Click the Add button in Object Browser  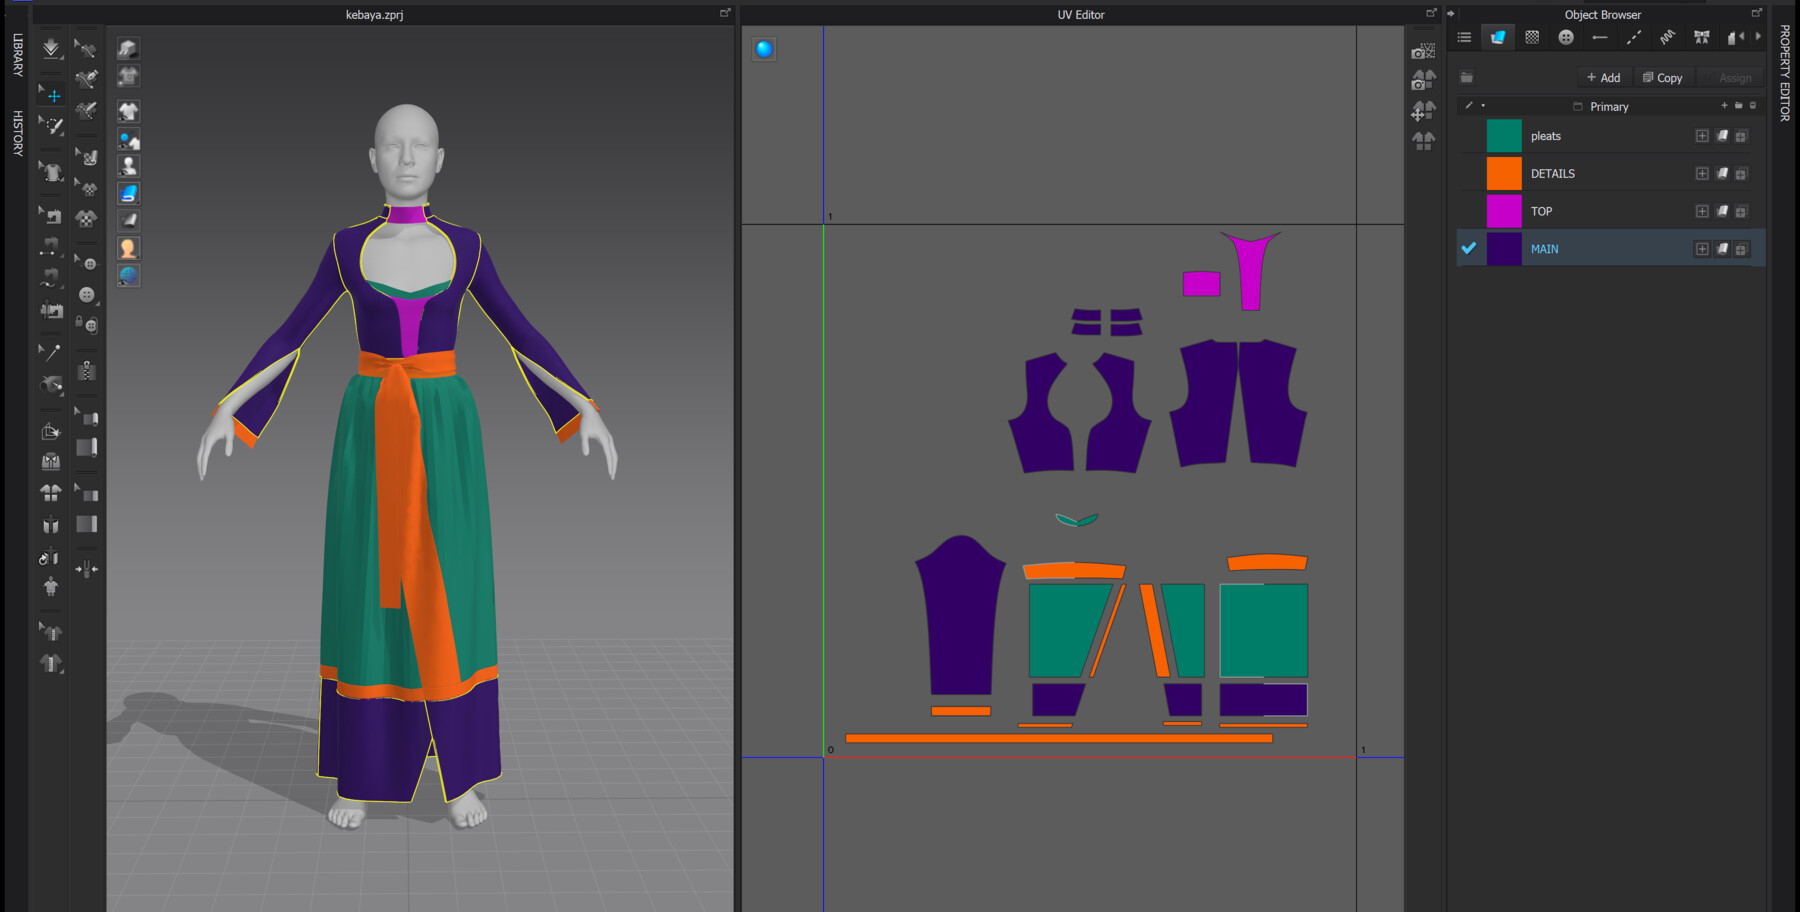pos(1604,77)
